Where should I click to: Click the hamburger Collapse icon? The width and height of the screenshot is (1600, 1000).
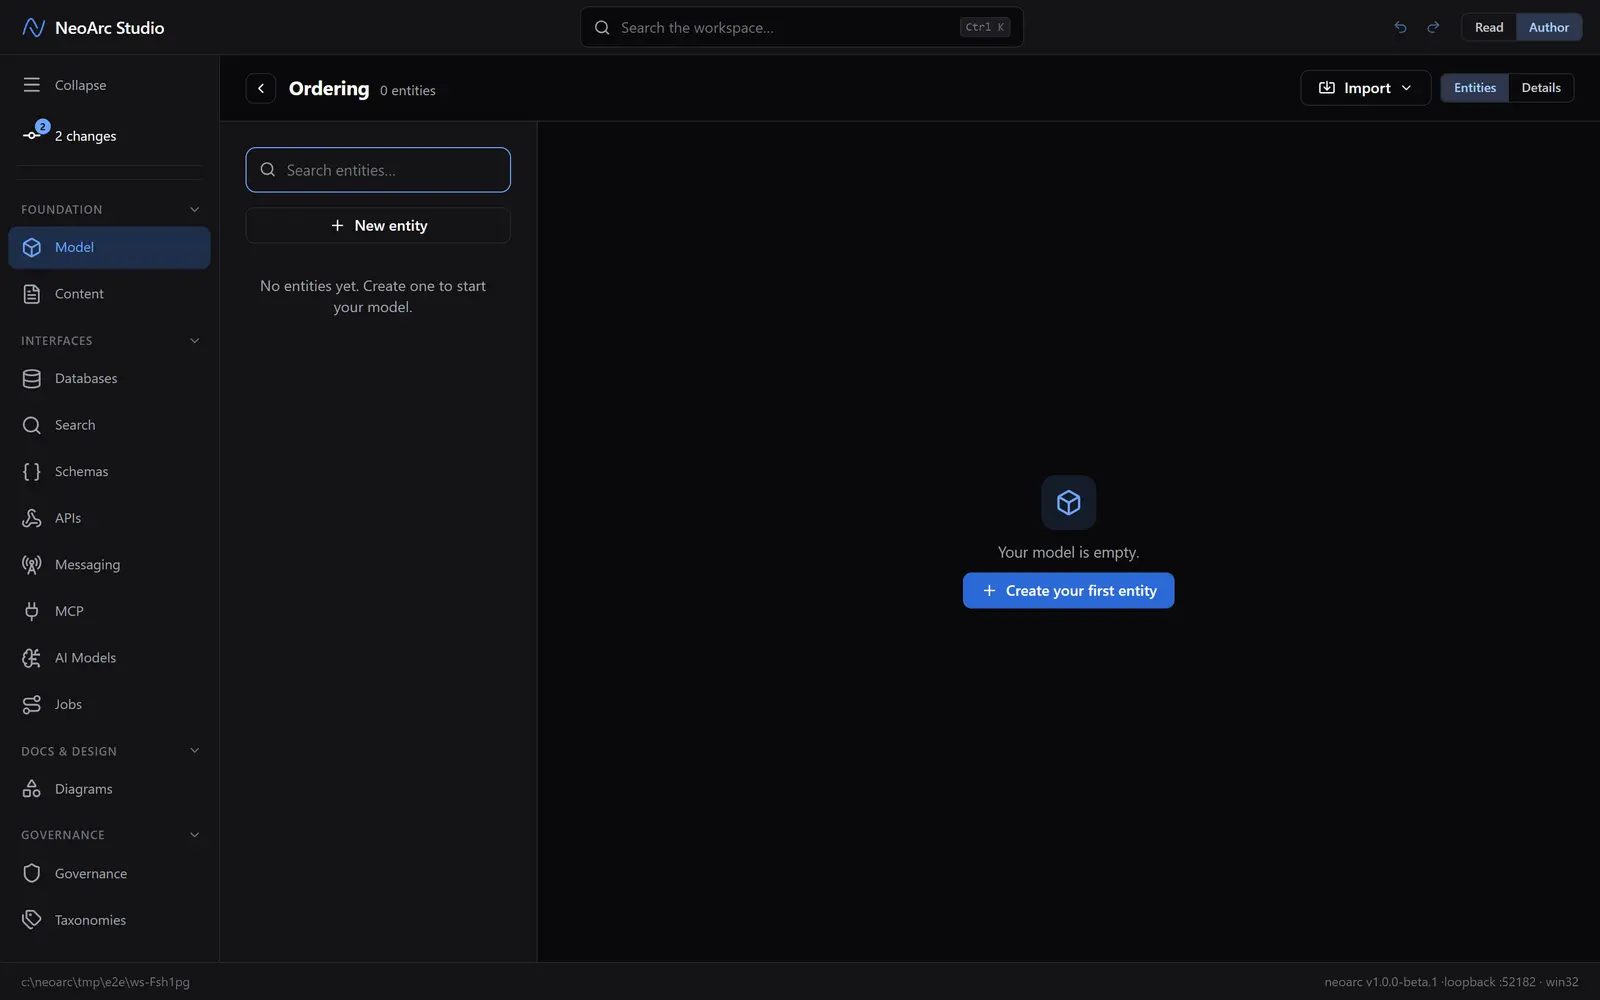click(x=32, y=85)
